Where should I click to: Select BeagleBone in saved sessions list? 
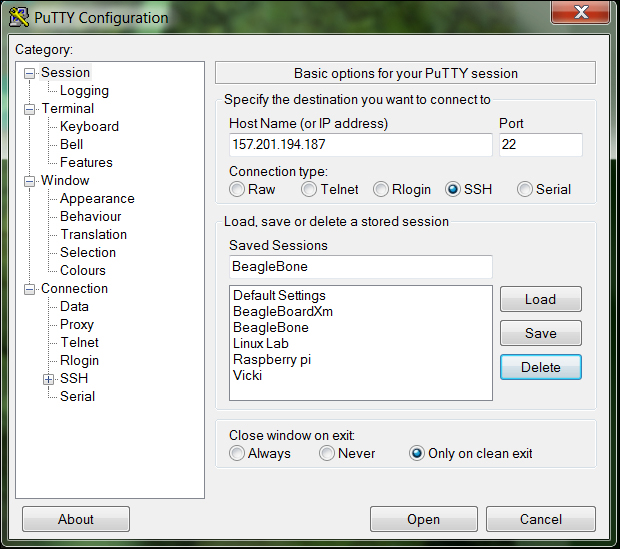coord(271,328)
